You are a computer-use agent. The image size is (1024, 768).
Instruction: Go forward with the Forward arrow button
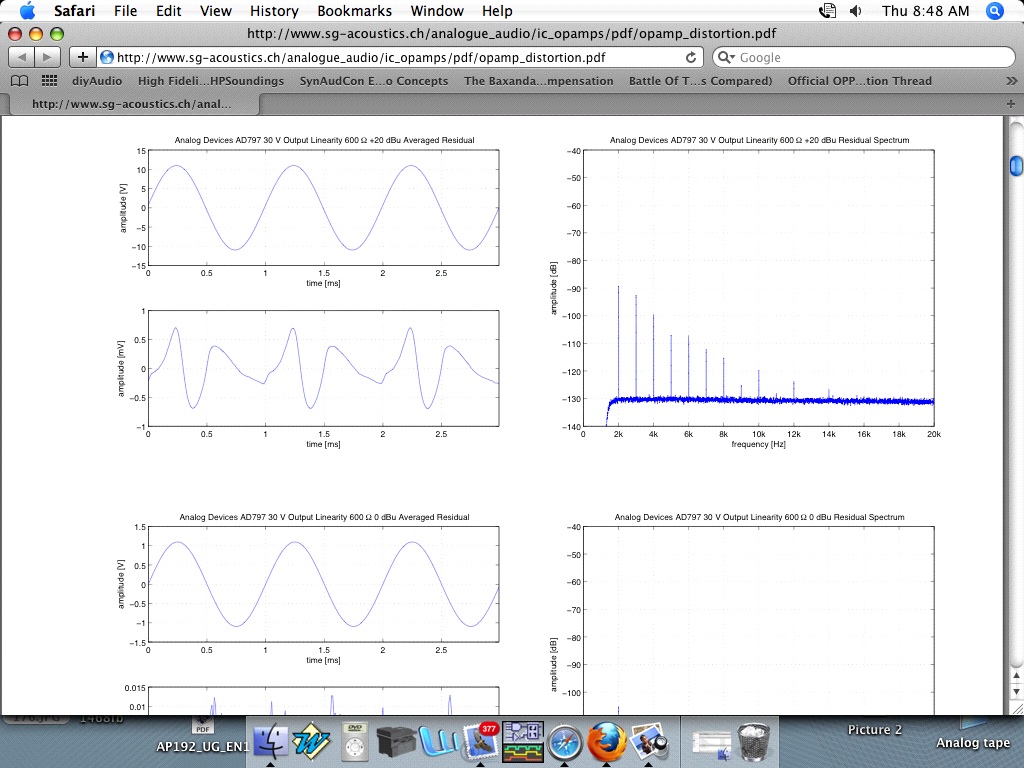(x=48, y=57)
